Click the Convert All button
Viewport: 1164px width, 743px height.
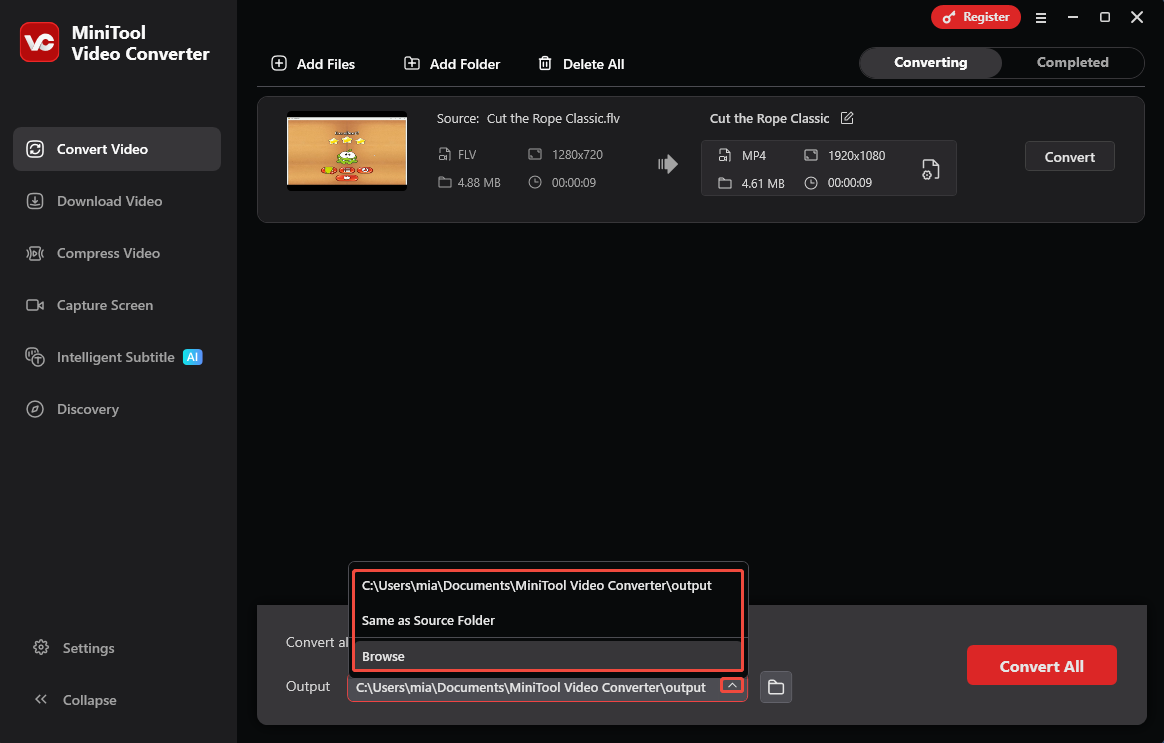tap(1041, 665)
